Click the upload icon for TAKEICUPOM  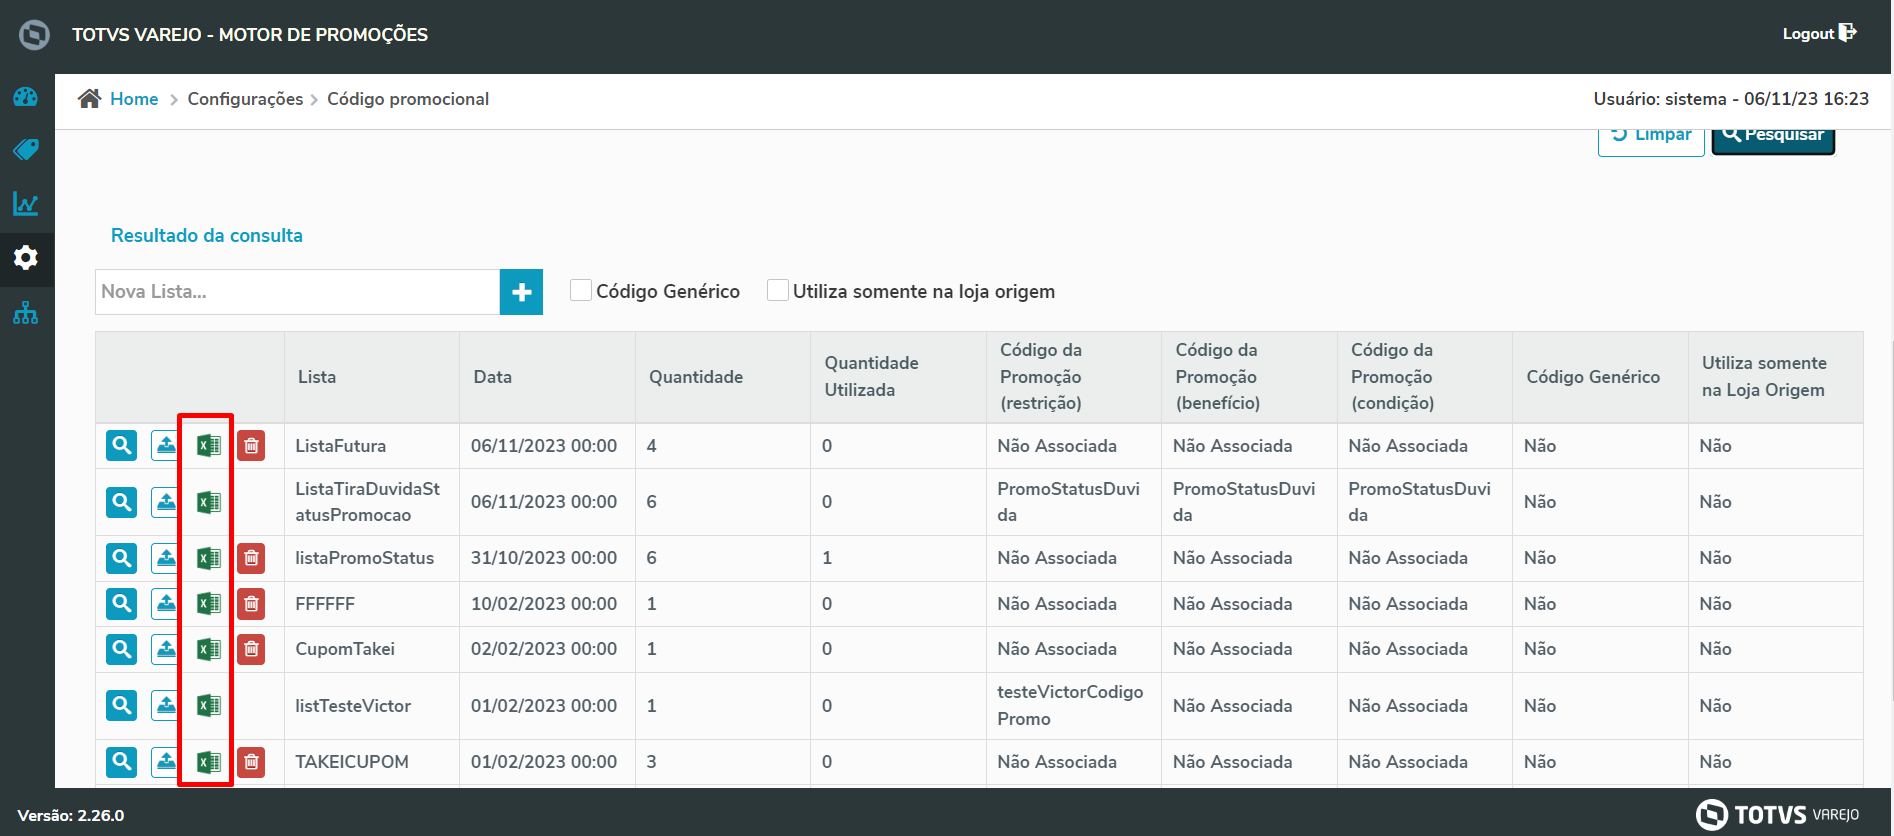pyautogui.click(x=165, y=762)
